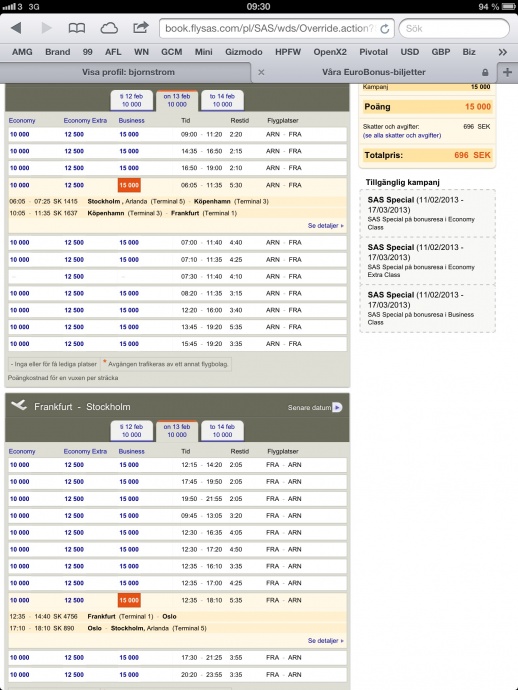Screen dimensions: 518x690
Task: Open se alla skatter och avgifter link
Action: pos(402,136)
